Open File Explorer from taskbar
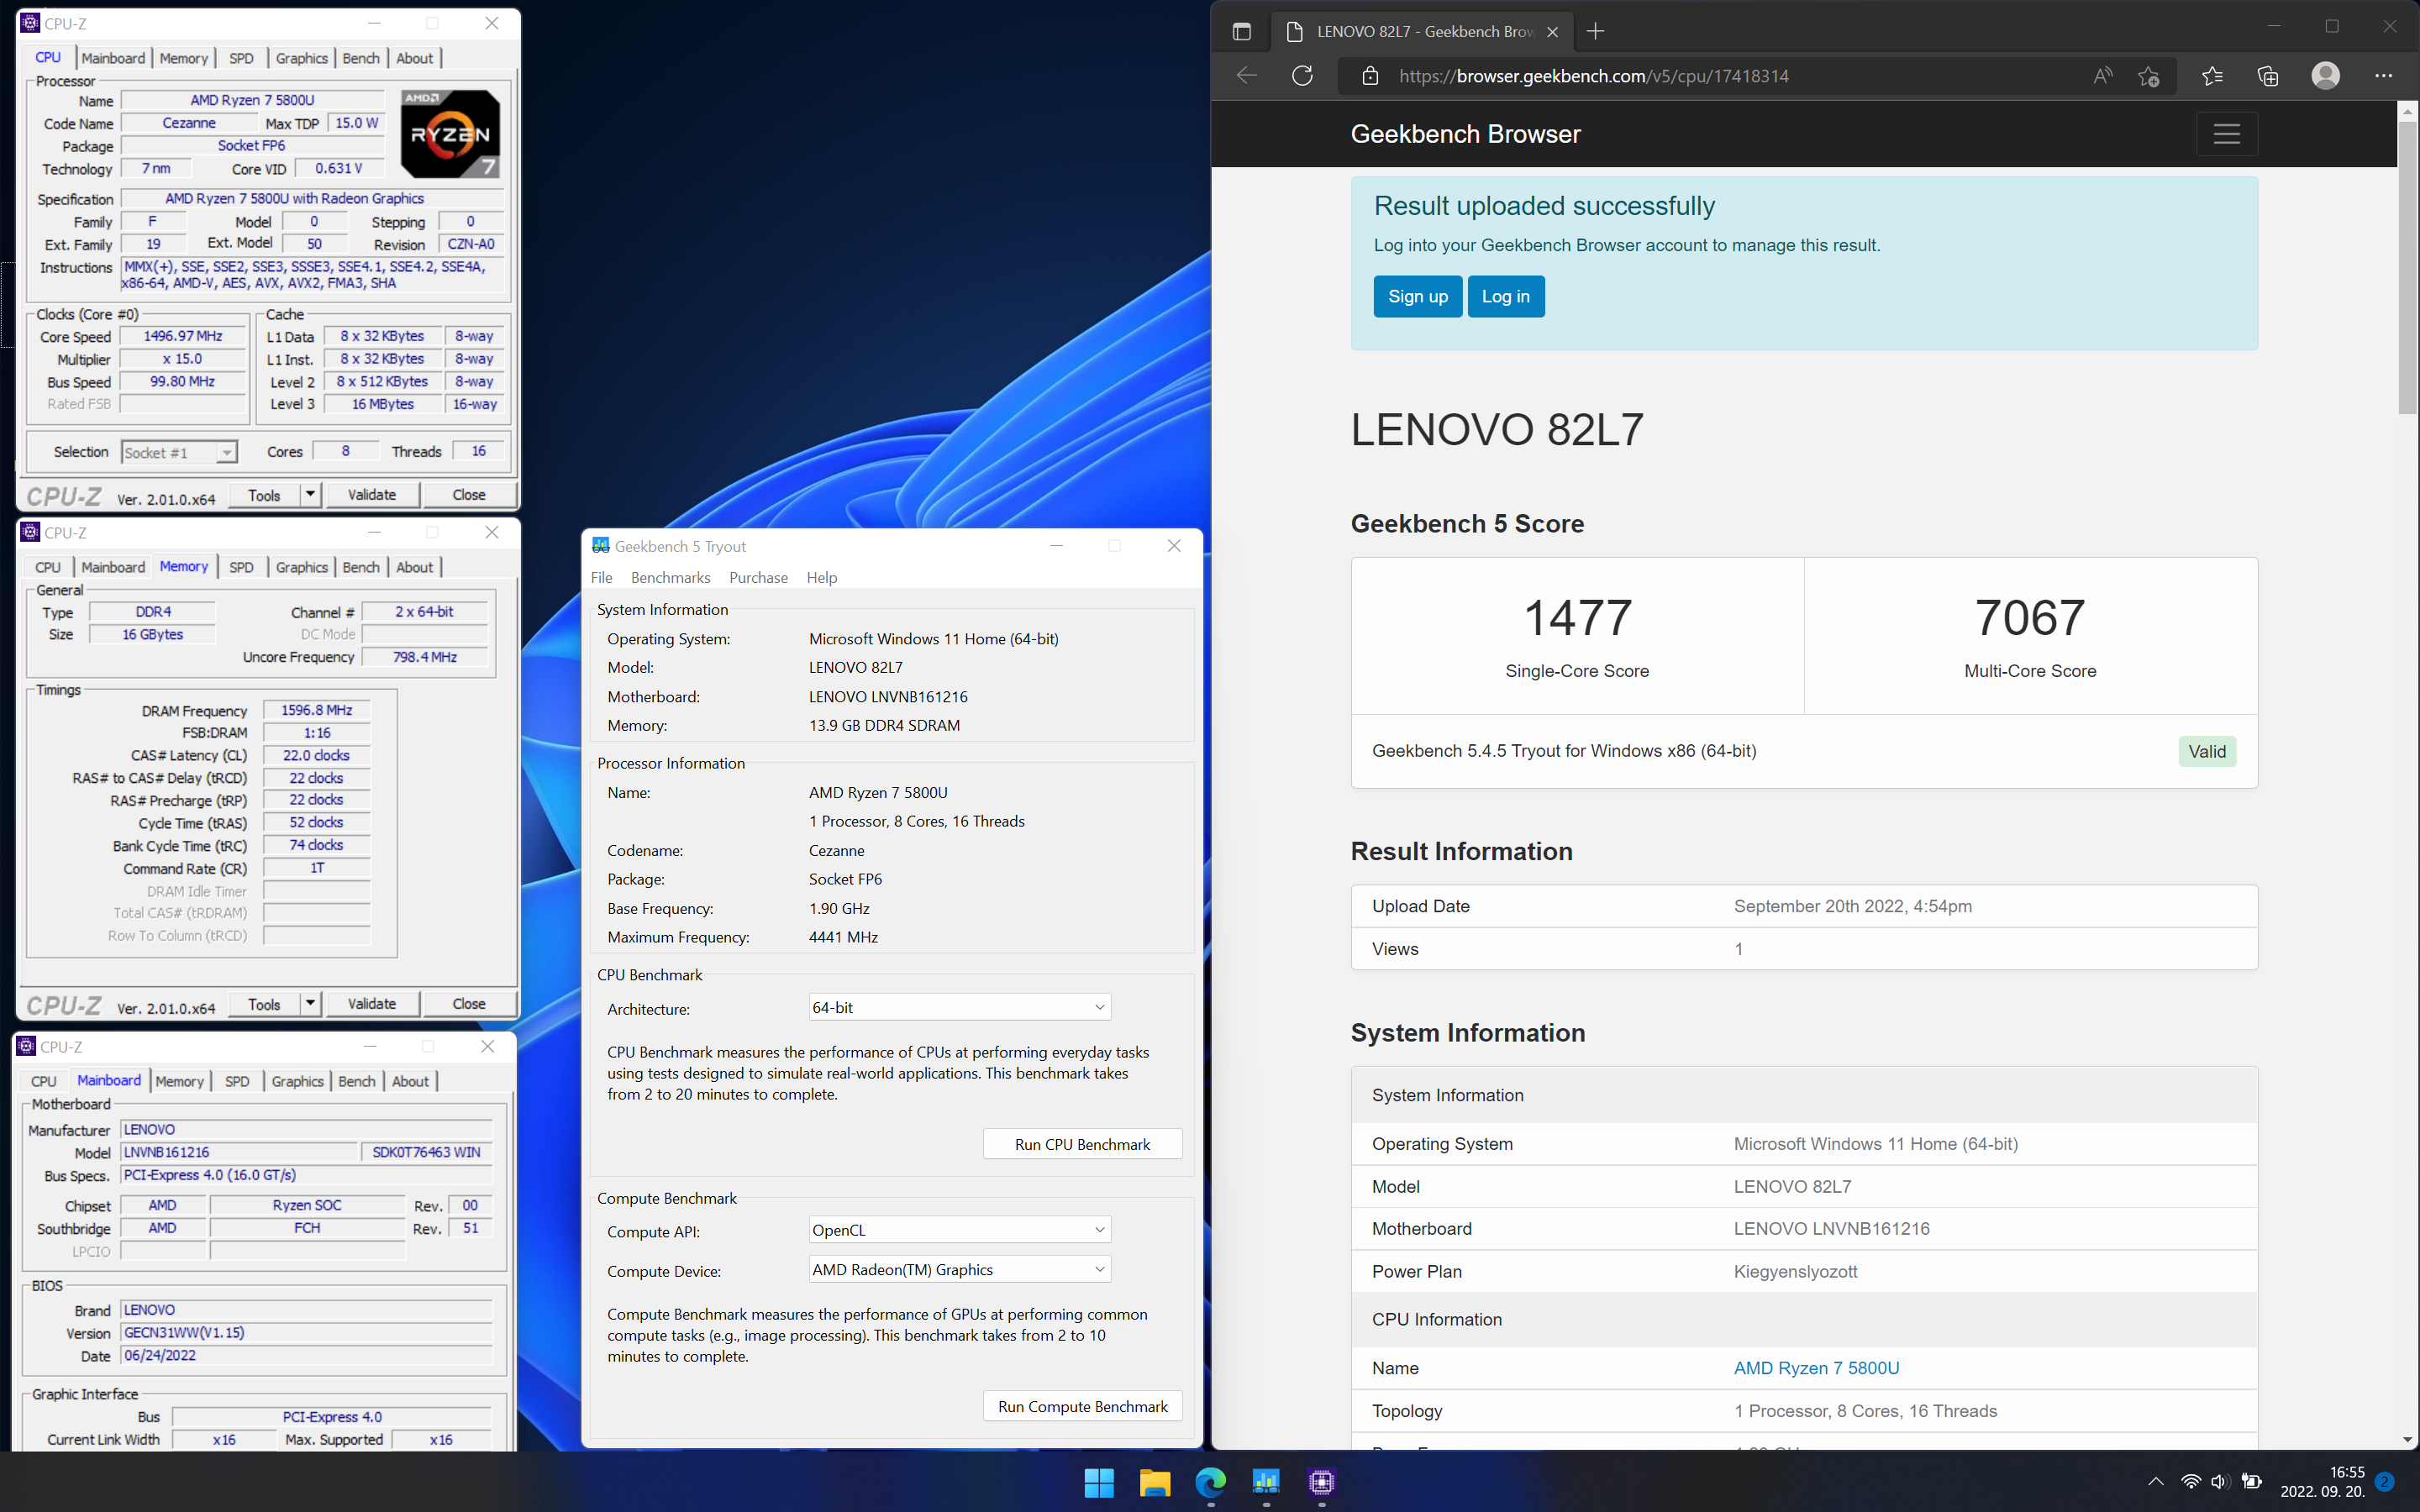The height and width of the screenshot is (1512, 2420). (1155, 1482)
